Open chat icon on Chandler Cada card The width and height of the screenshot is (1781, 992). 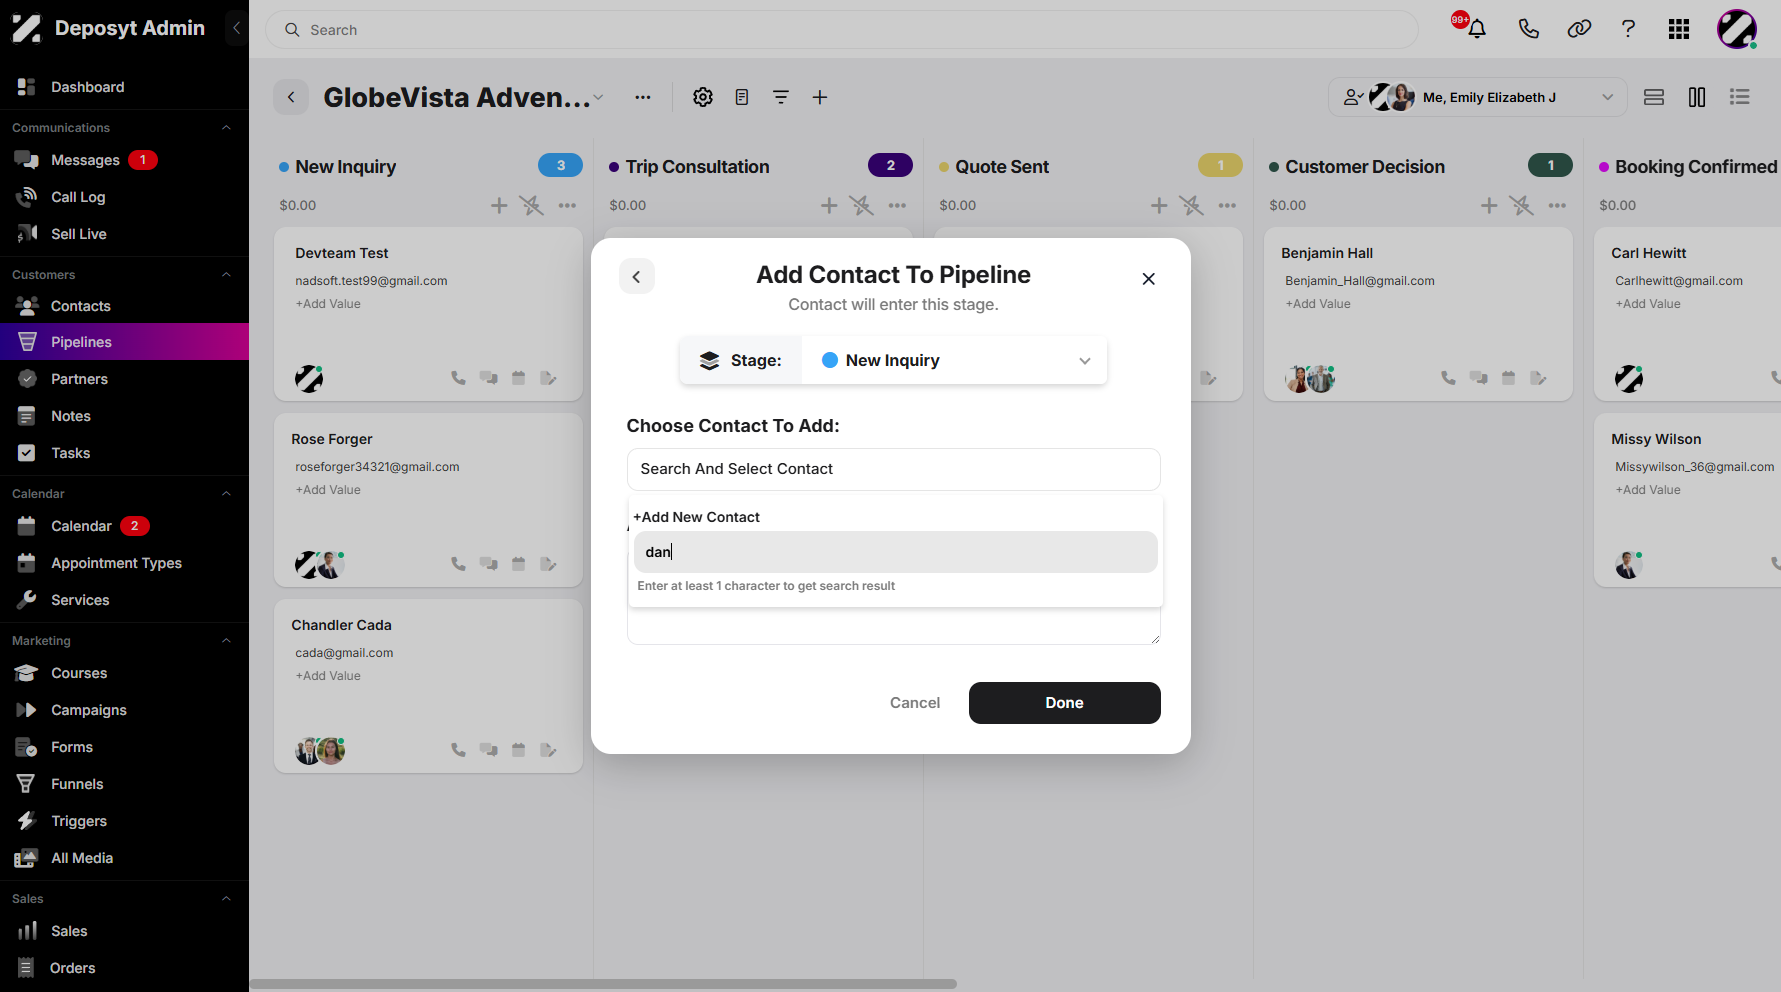(488, 750)
